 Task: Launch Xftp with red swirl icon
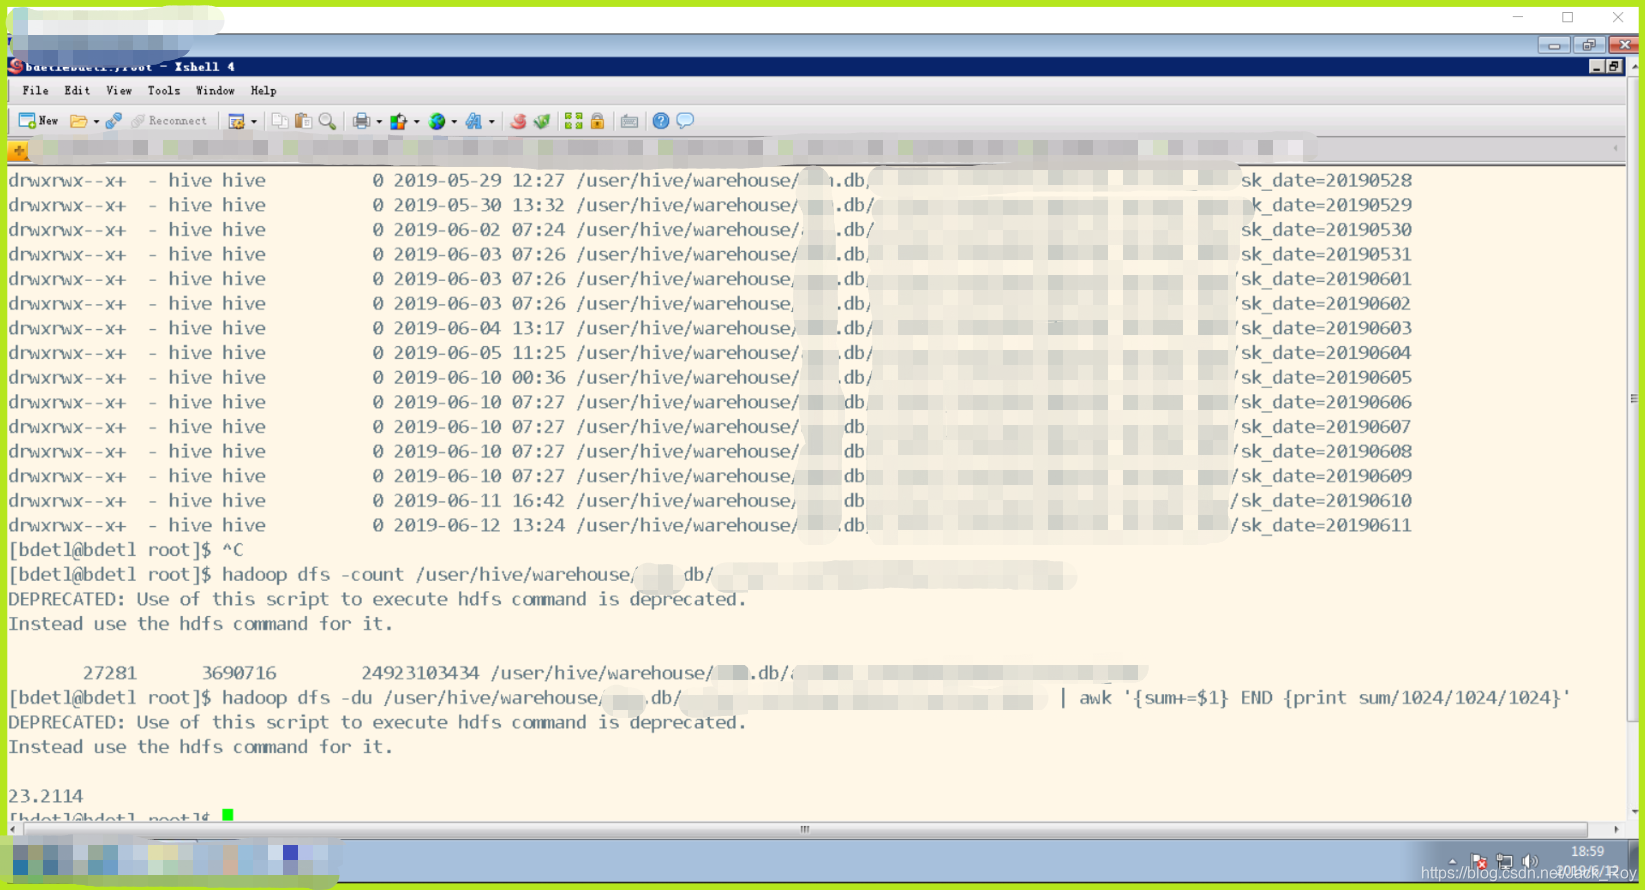[x=518, y=121]
